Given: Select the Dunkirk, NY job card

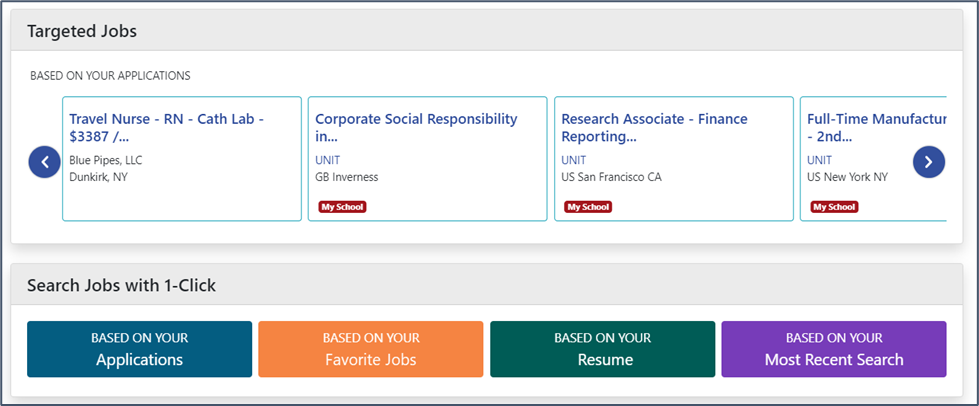Looking at the screenshot, I should tap(182, 159).
